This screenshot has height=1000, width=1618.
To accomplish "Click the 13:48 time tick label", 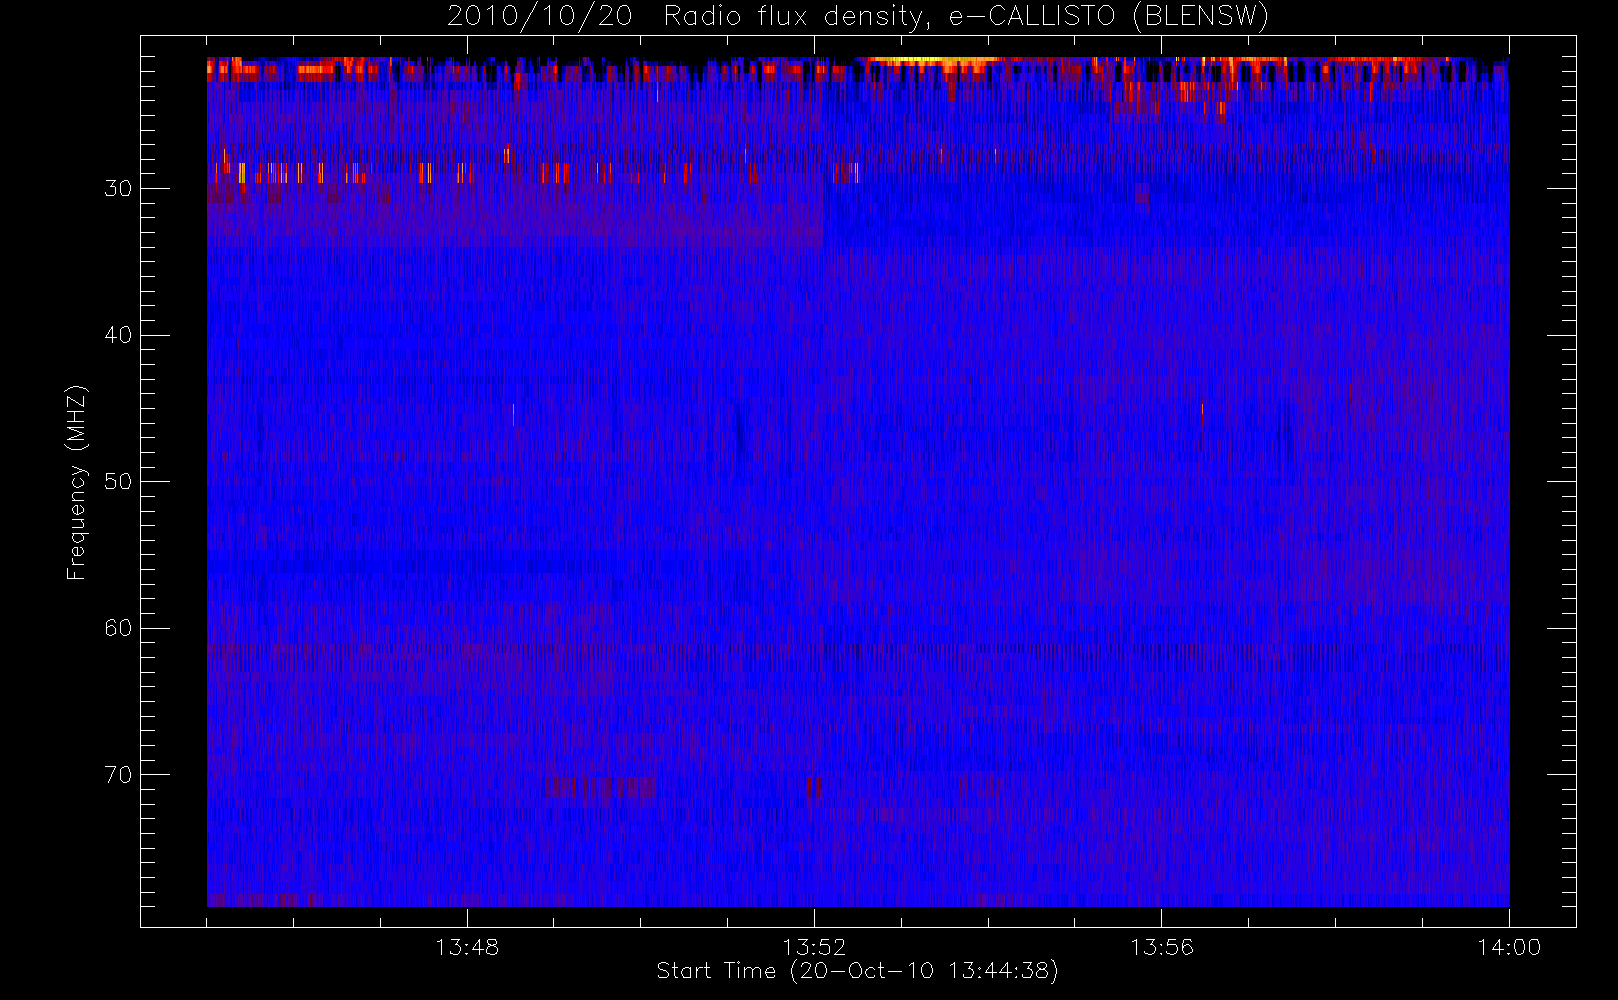I will 467,947.
